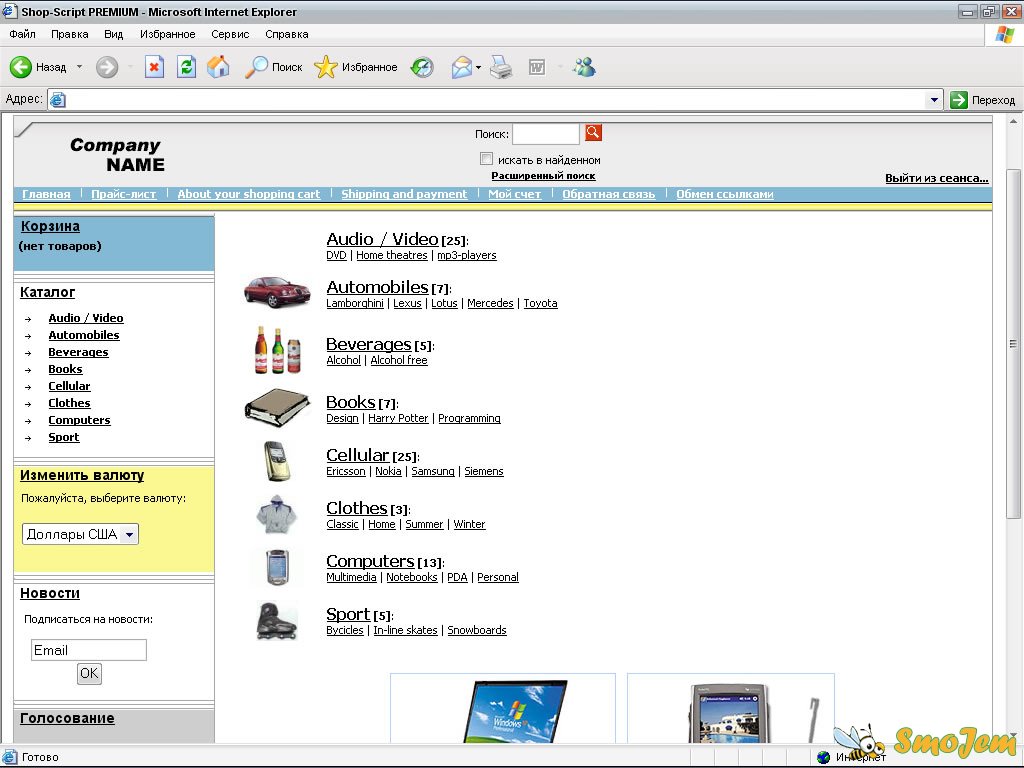The height and width of the screenshot is (768, 1024).
Task: Open the Вид menu
Action: click(114, 34)
